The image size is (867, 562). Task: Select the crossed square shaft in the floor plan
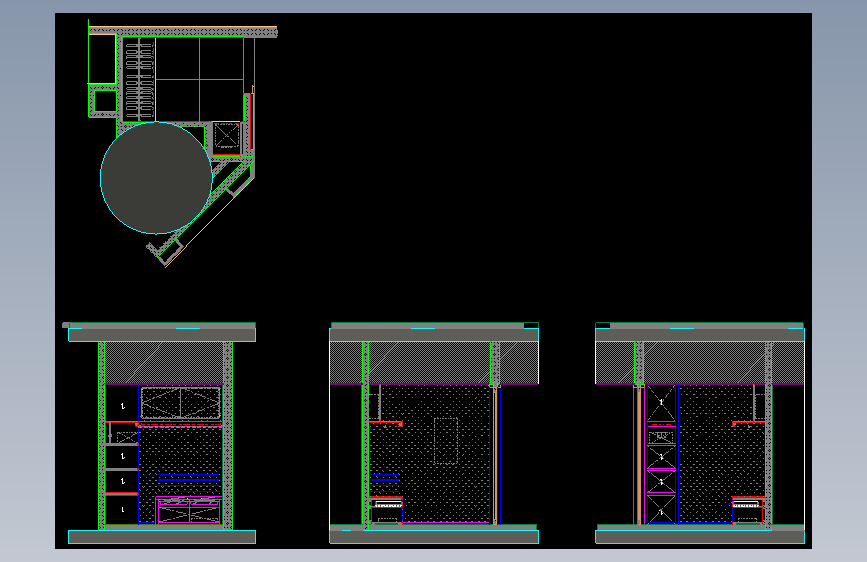tap(227, 136)
